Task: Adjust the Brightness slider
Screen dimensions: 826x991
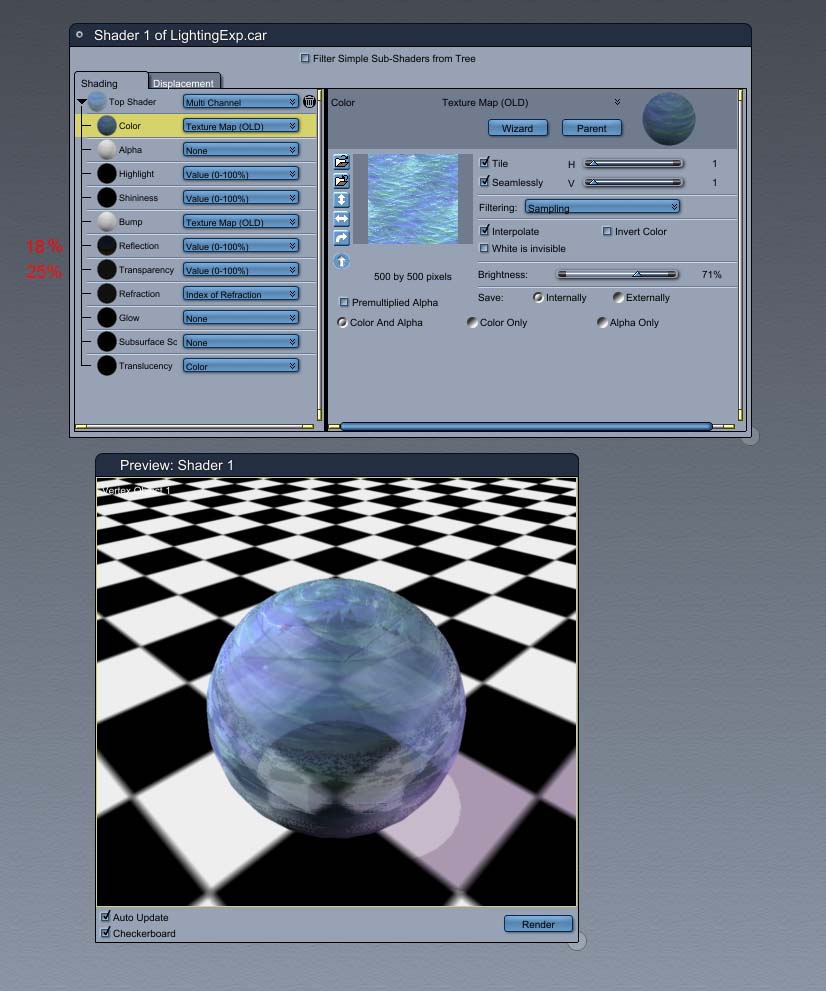Action: coord(618,274)
